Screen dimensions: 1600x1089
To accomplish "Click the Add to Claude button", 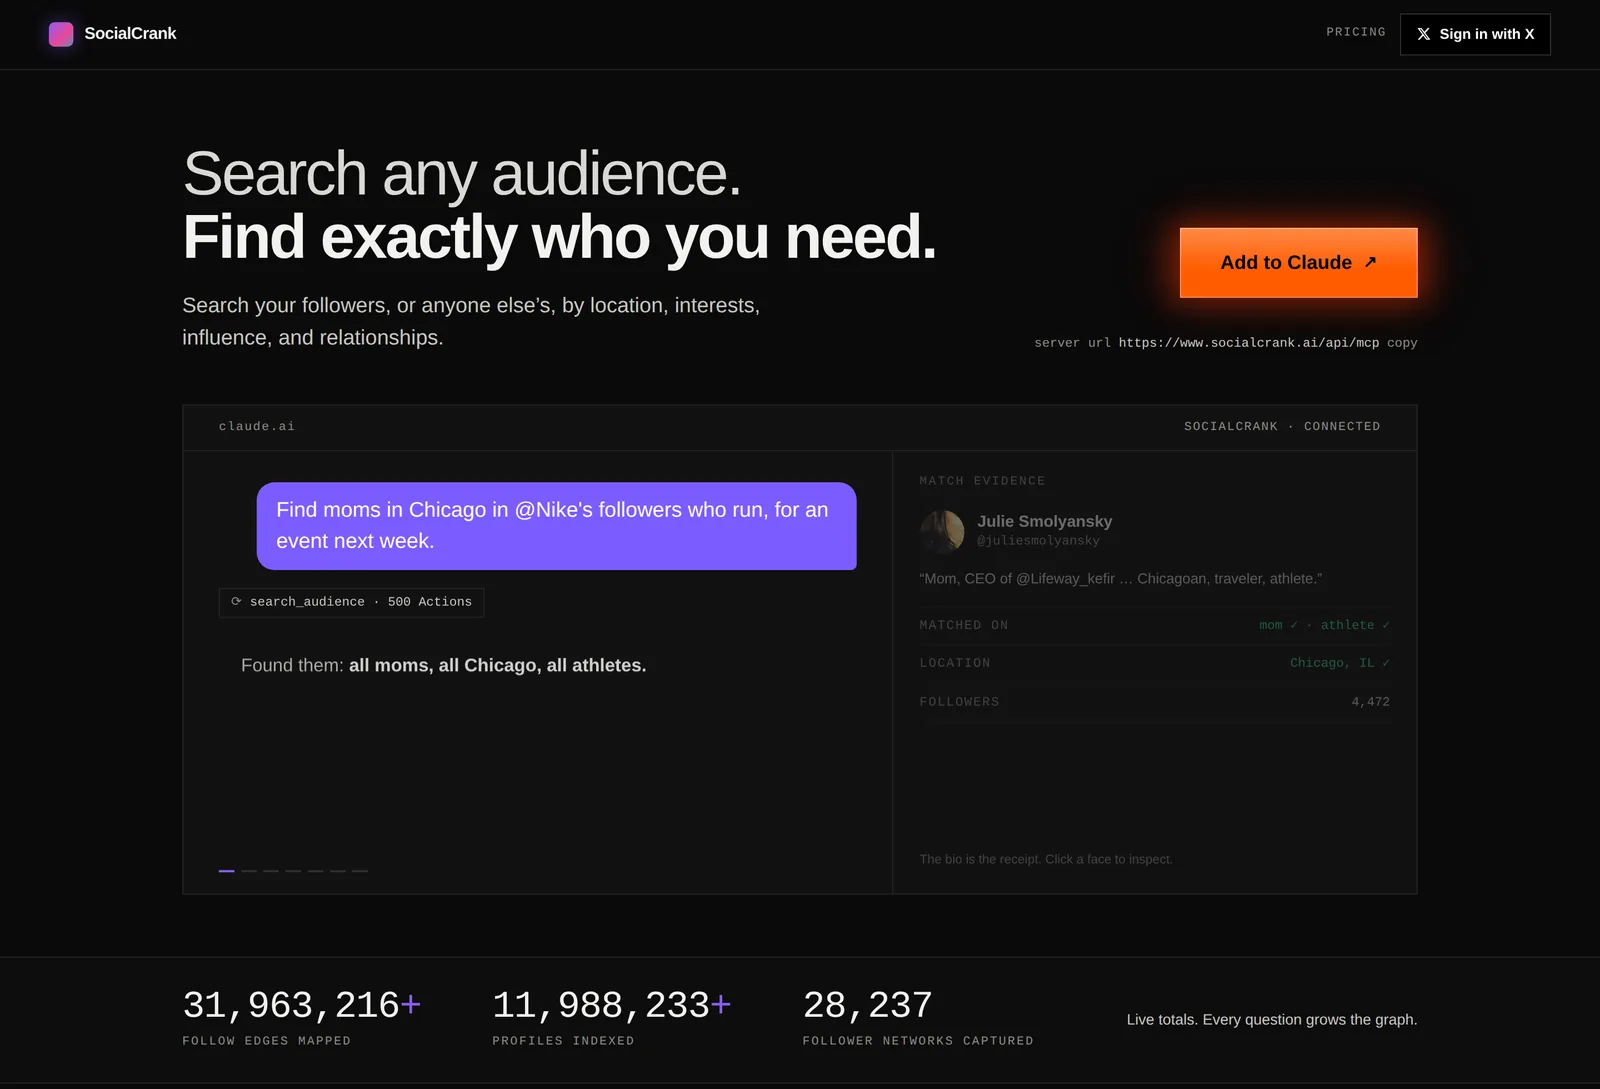I will click(1298, 262).
